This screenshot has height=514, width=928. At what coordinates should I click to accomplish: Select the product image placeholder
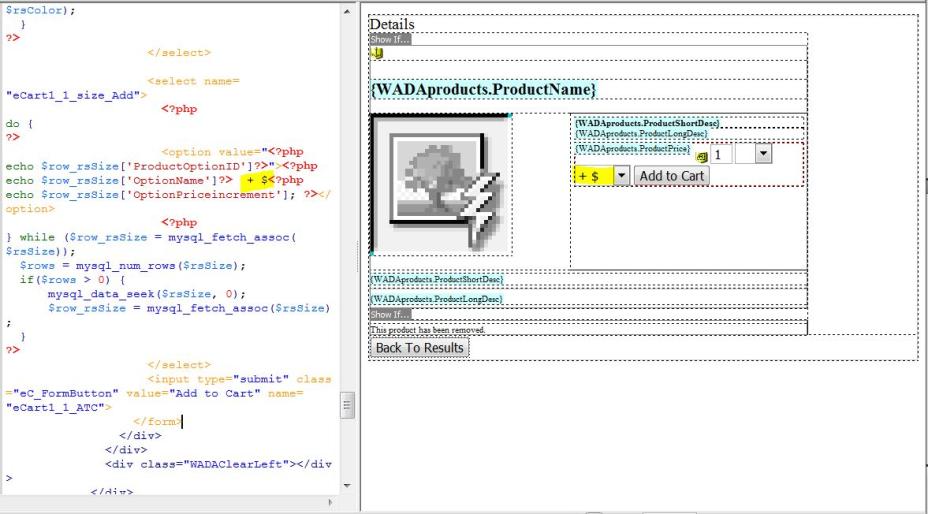click(441, 184)
